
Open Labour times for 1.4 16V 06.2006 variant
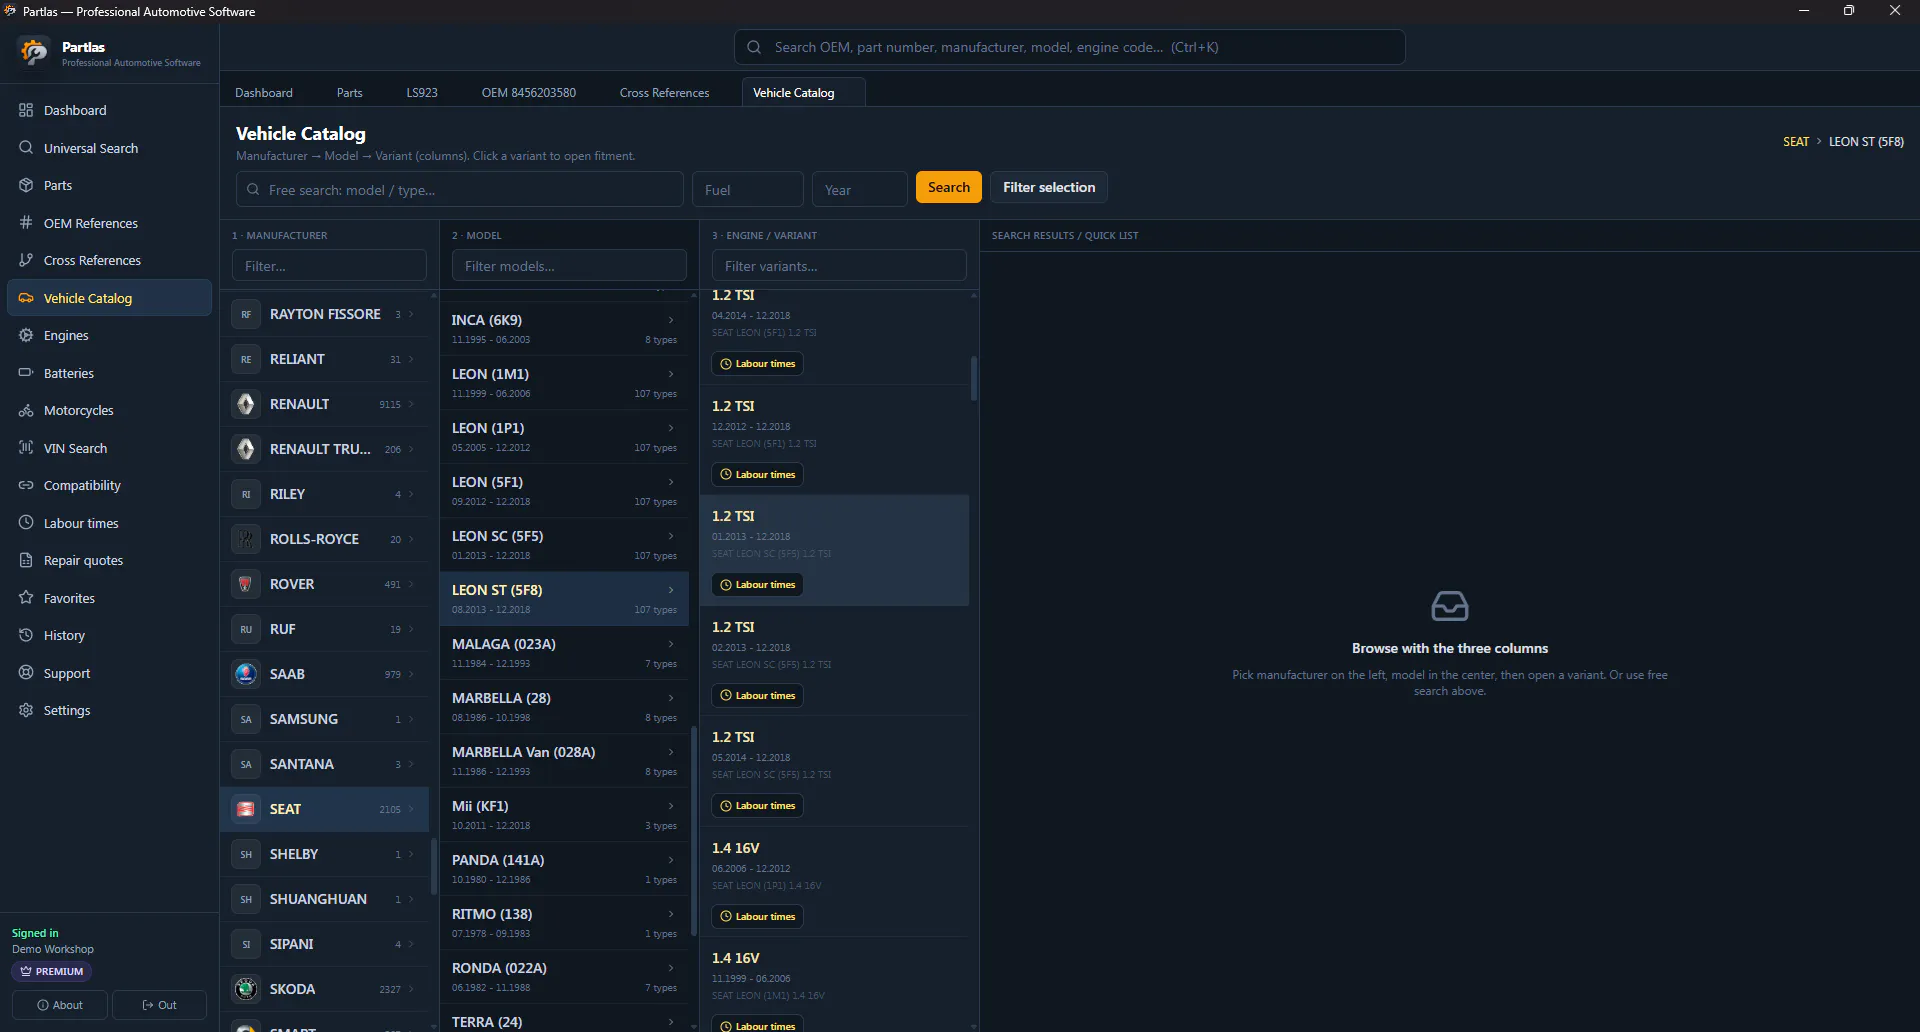pyautogui.click(x=758, y=917)
